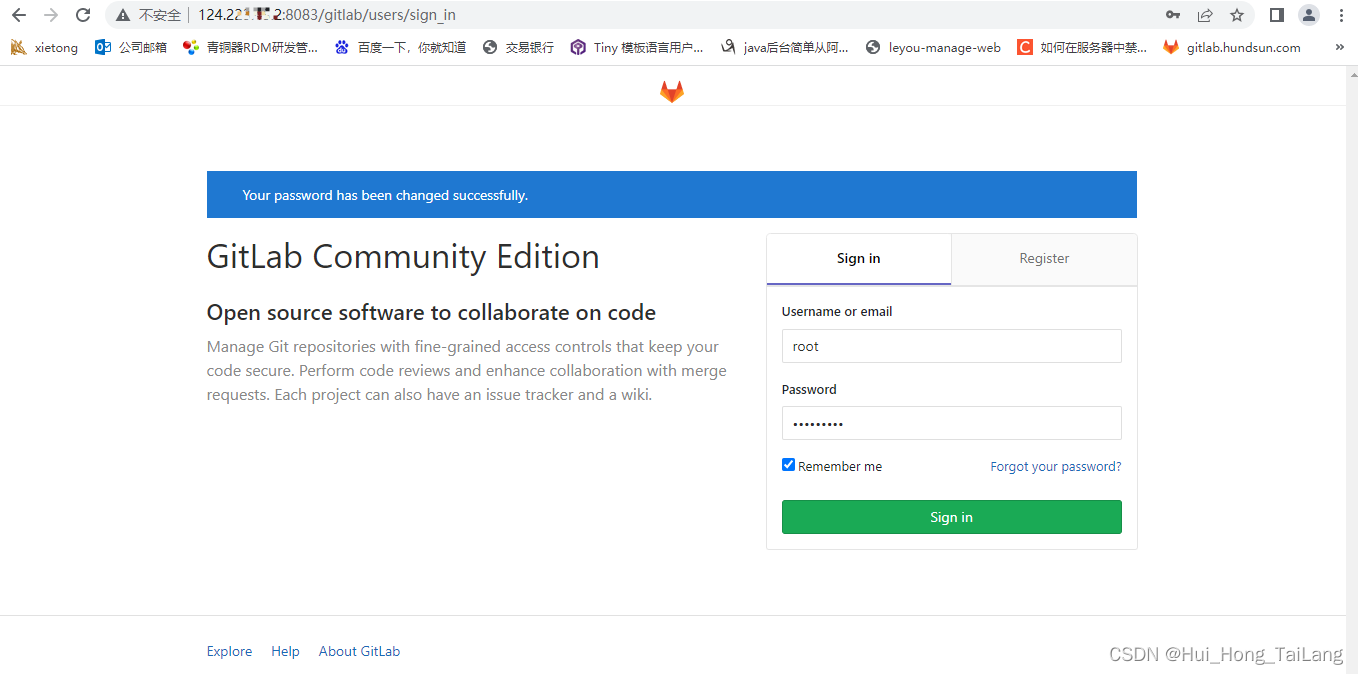The width and height of the screenshot is (1358, 674).
Task: Open Forgot your password link
Action: click(x=1056, y=467)
